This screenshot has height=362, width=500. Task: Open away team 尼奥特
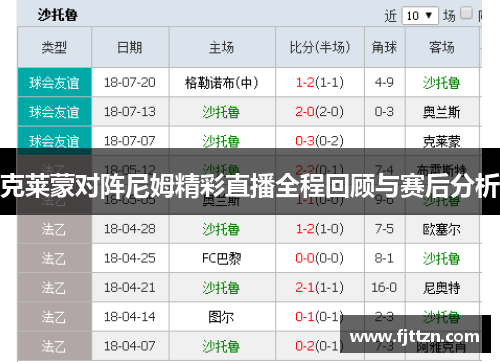pyautogui.click(x=442, y=288)
